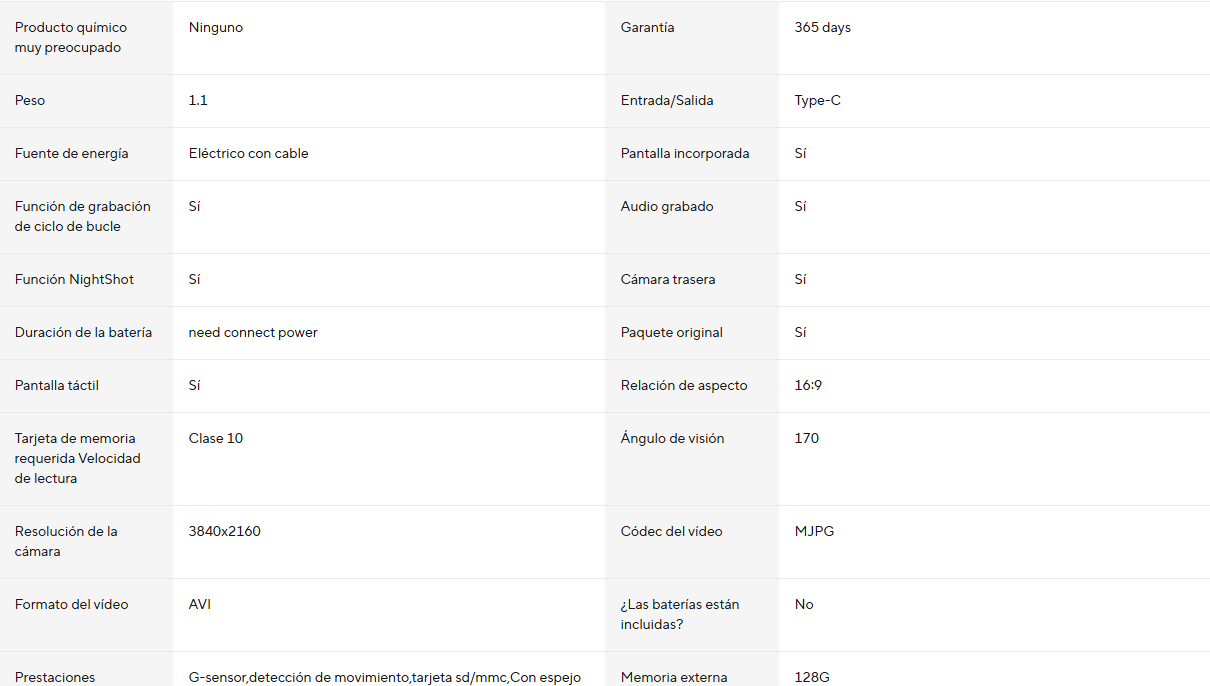Image resolution: width=1210 pixels, height=686 pixels.
Task: Click the "Paquete original" label
Action: coord(671,333)
